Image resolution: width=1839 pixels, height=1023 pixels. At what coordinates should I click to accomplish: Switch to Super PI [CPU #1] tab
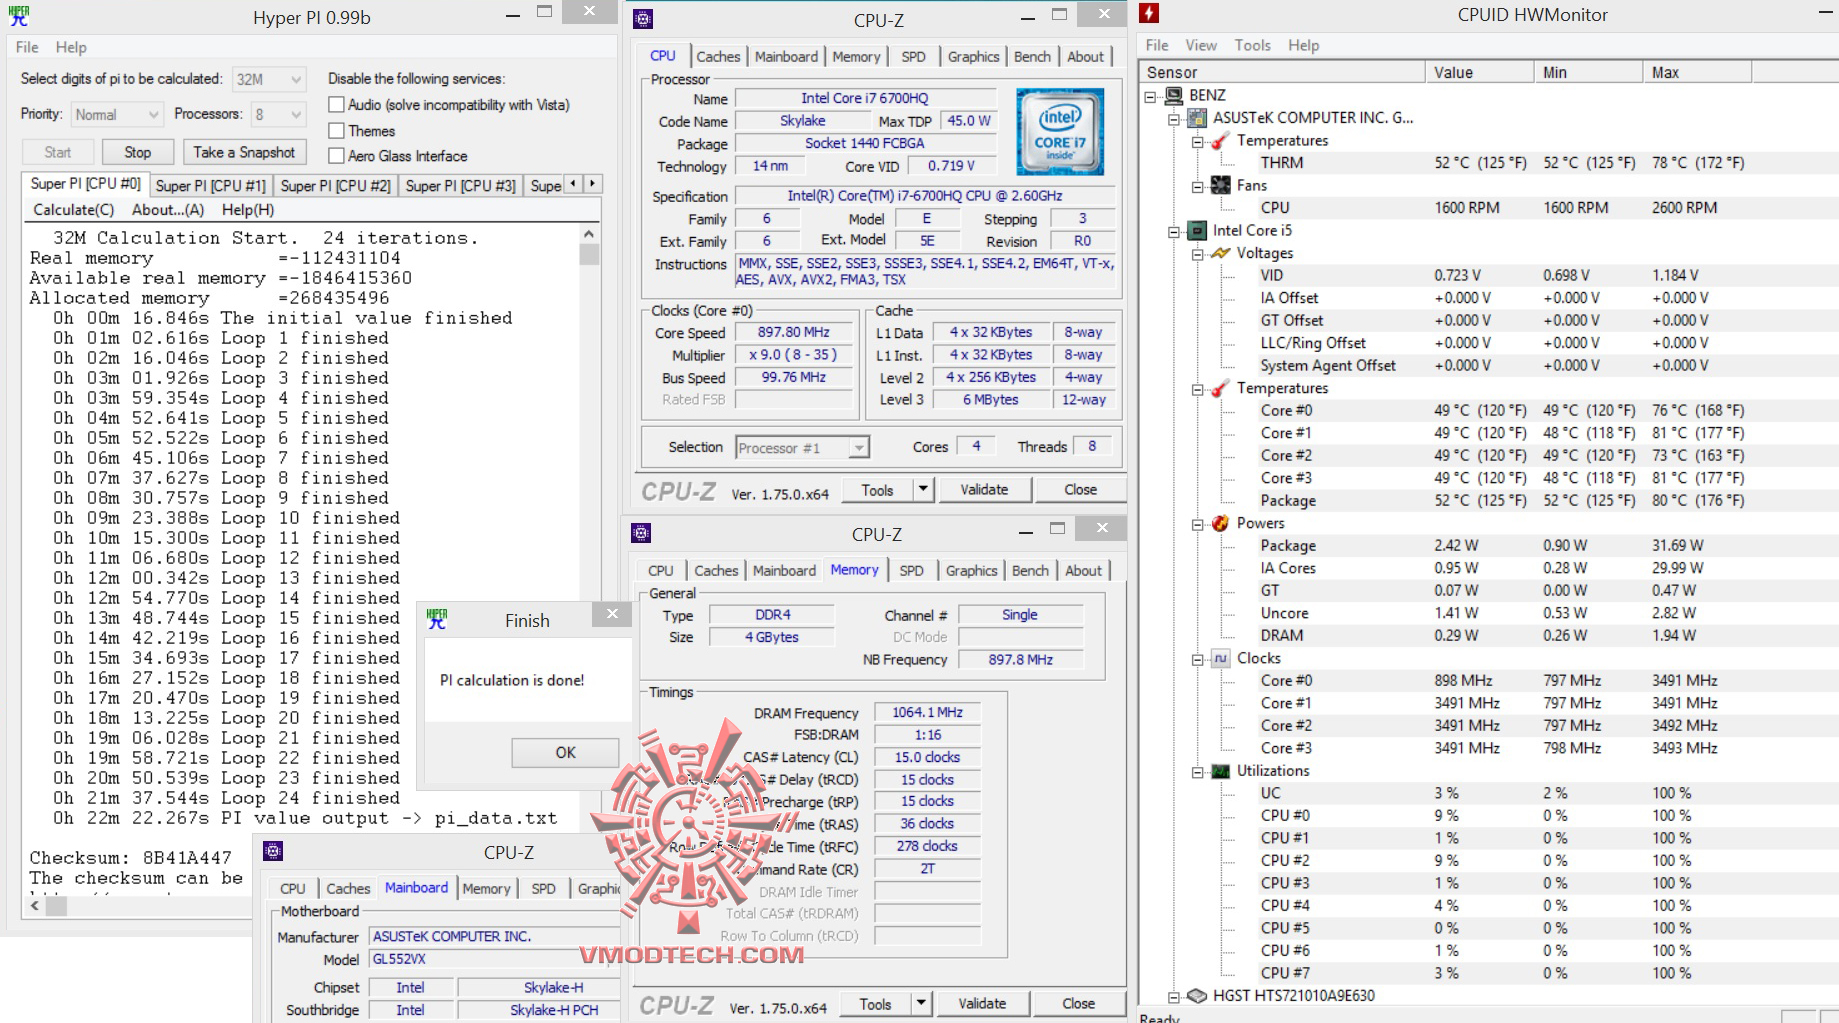click(211, 186)
